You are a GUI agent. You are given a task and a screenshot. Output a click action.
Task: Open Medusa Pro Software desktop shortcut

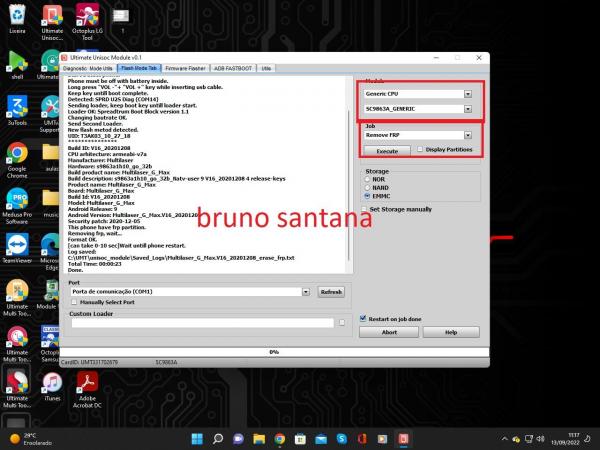click(17, 198)
